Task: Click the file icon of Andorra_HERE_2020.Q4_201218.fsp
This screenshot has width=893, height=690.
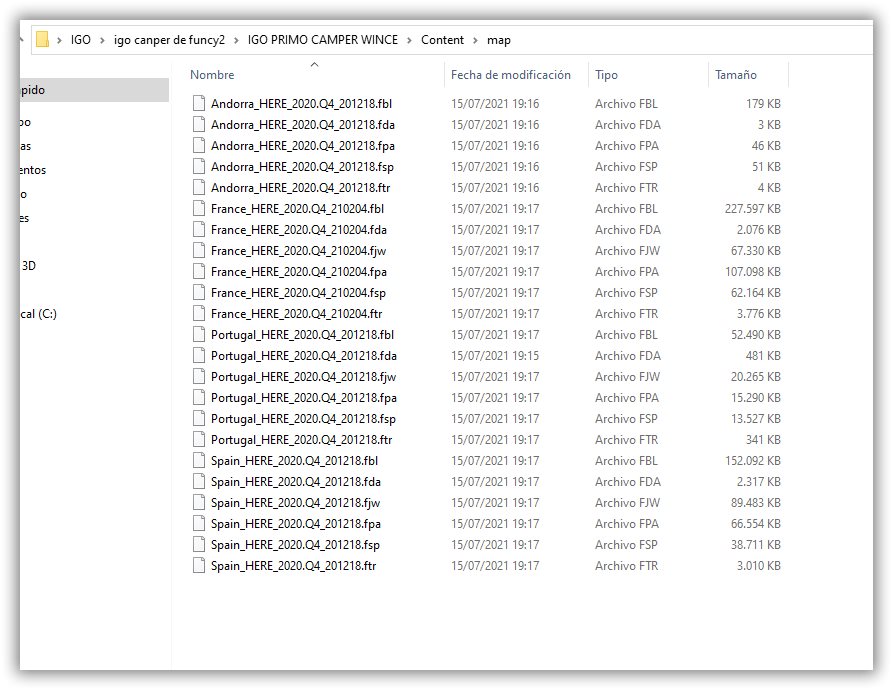Action: click(x=199, y=166)
